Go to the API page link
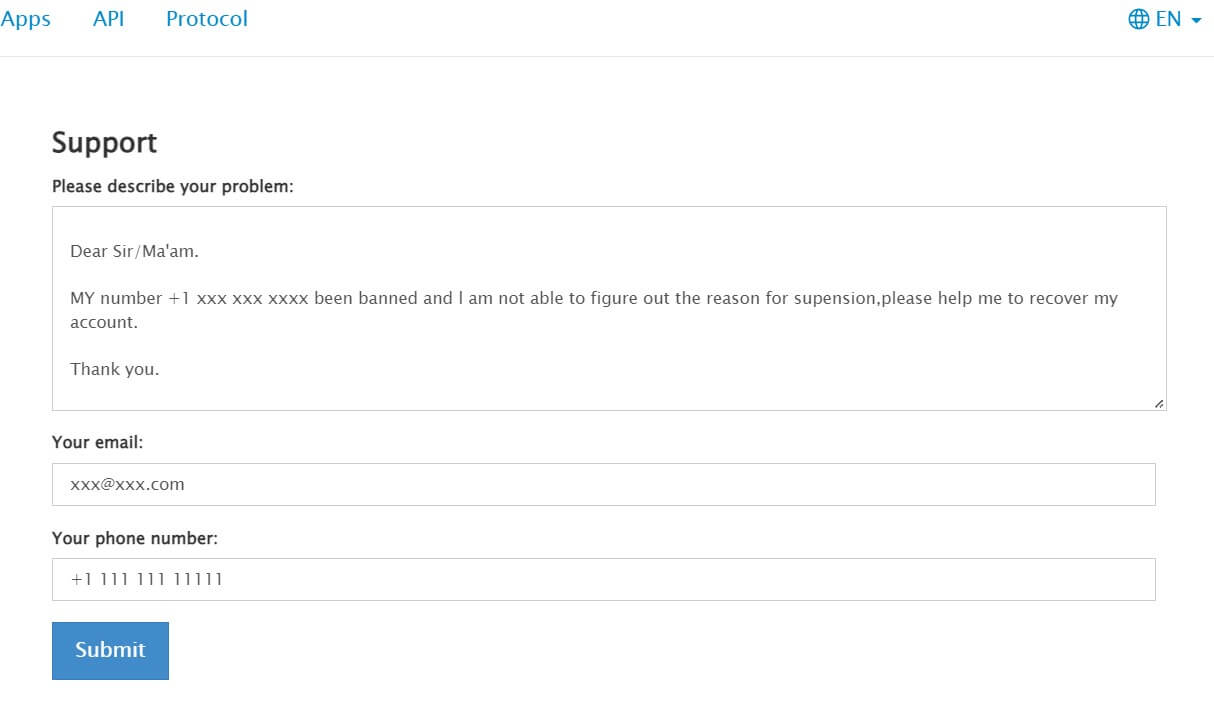Screen dimensions: 1214x720 [x=108, y=19]
